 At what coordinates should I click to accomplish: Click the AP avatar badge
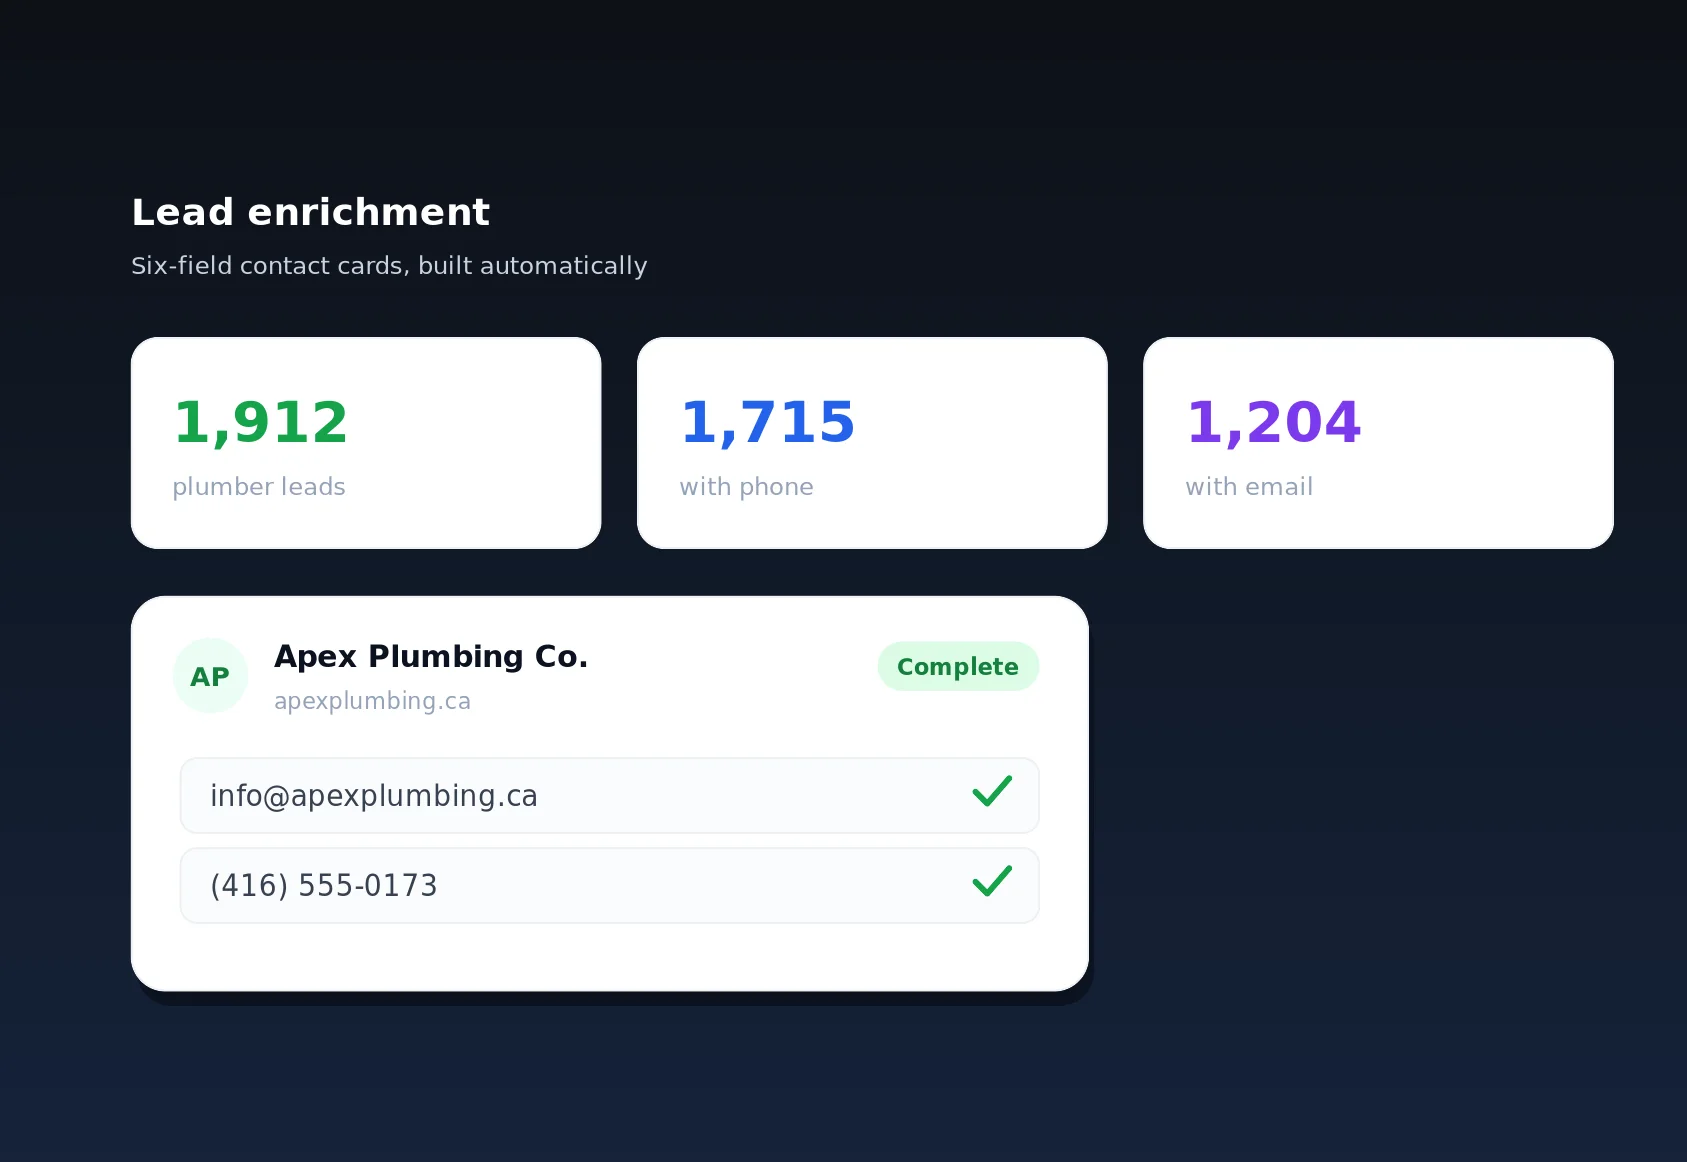pyautogui.click(x=210, y=676)
